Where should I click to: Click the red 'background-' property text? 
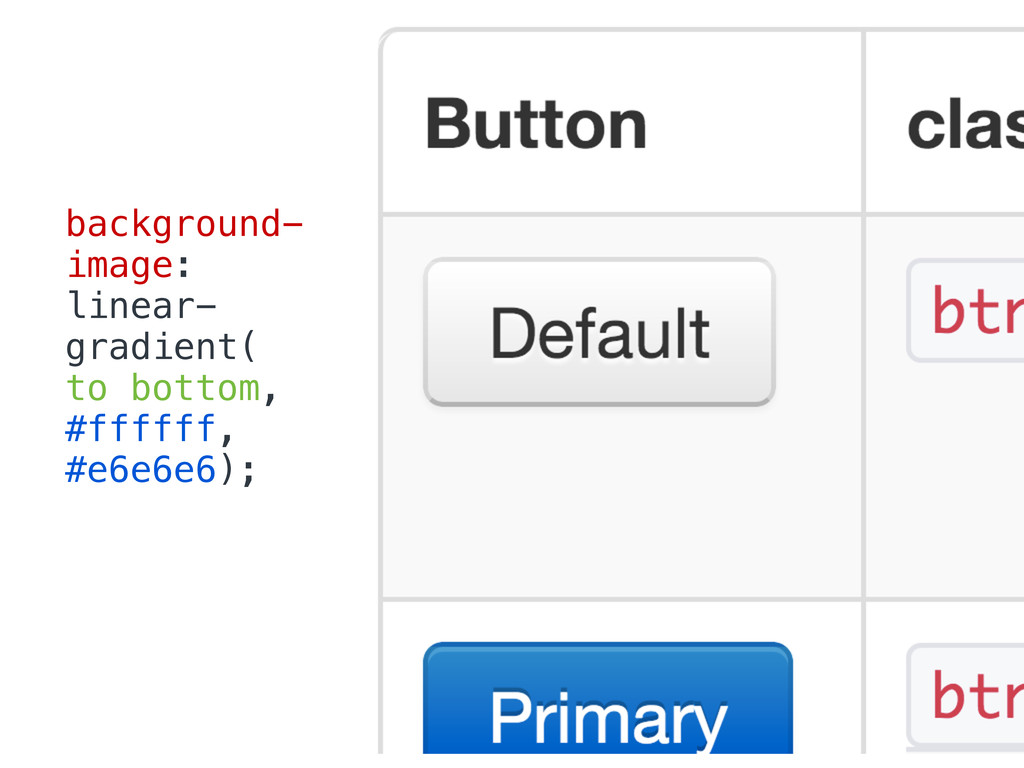[184, 224]
